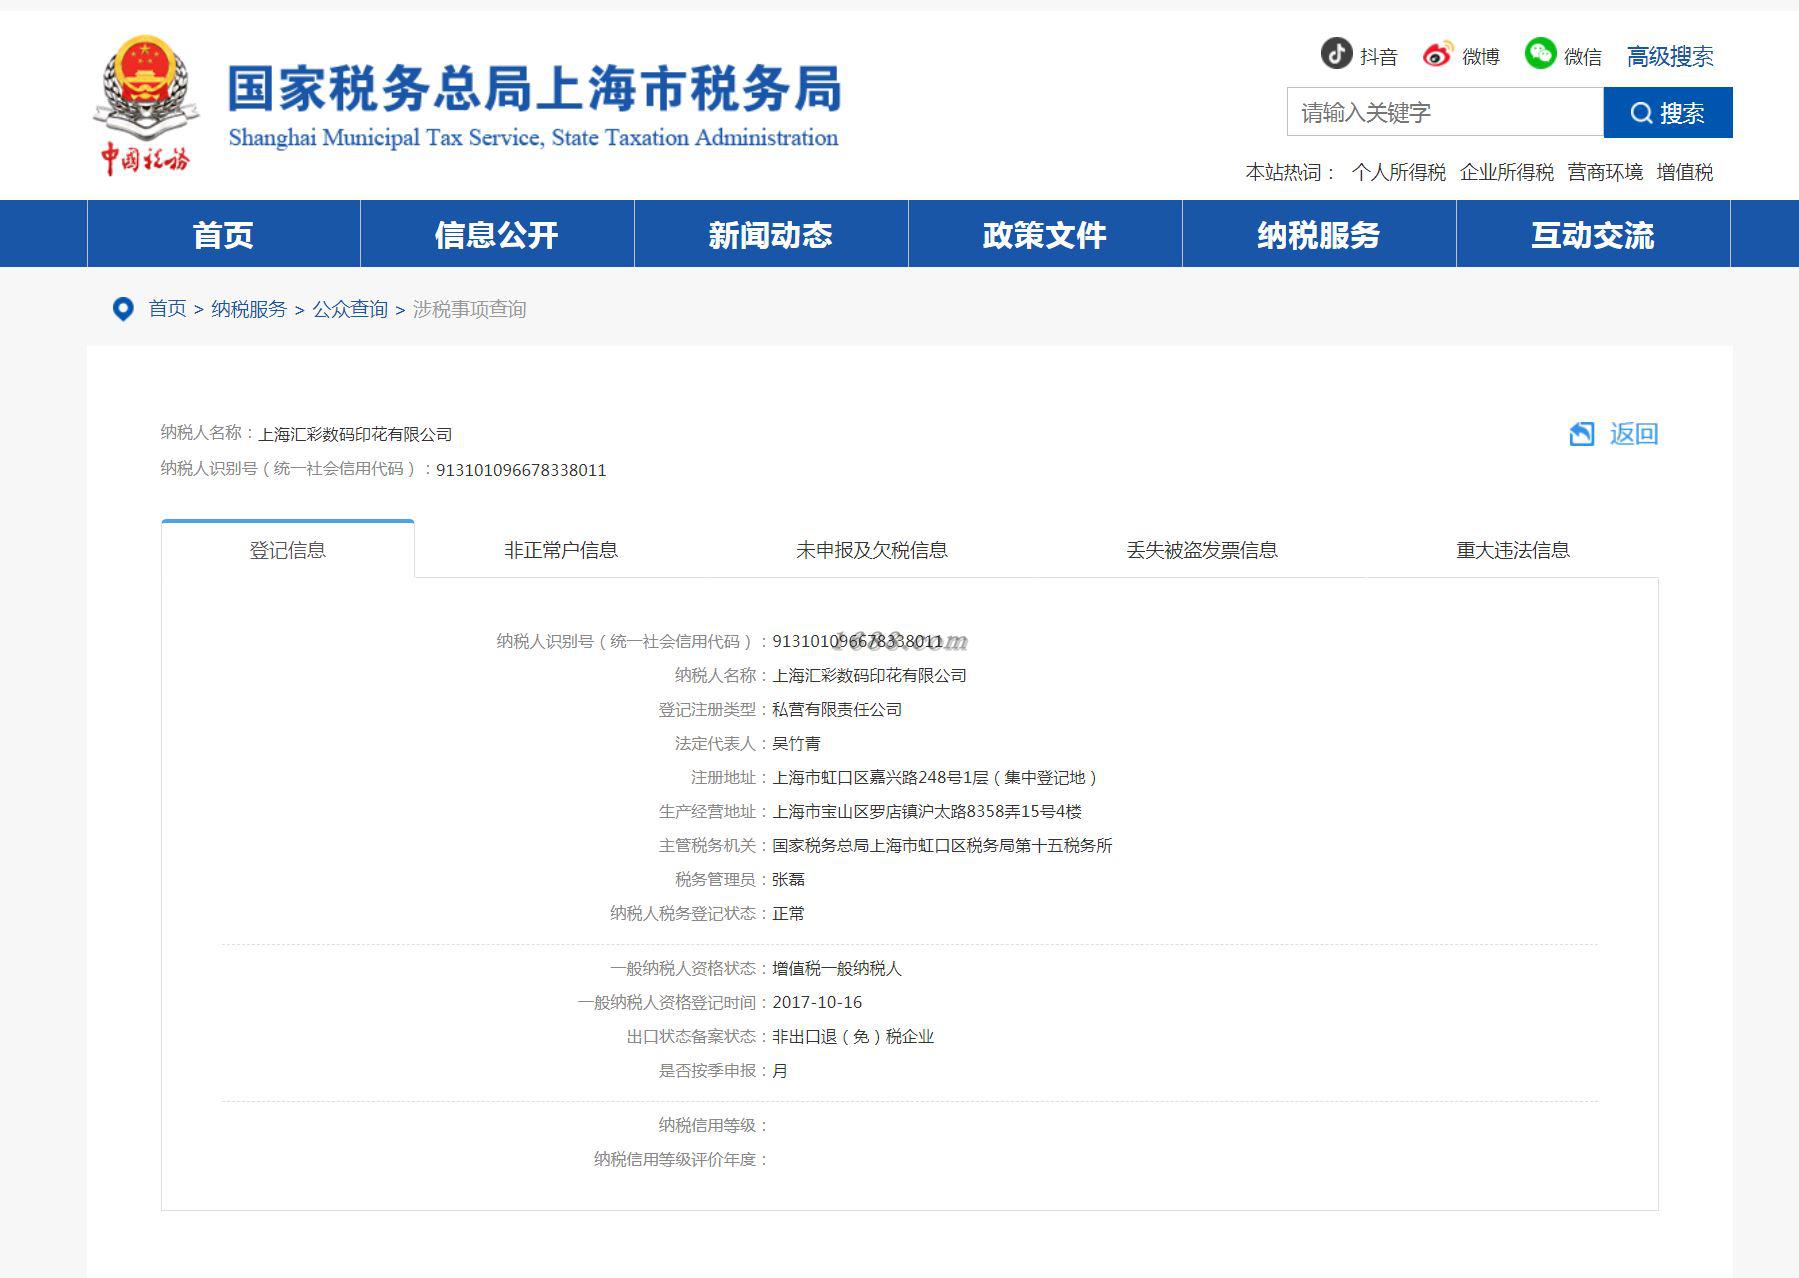Switch to the 未申报及欠税信息 tab

872,550
